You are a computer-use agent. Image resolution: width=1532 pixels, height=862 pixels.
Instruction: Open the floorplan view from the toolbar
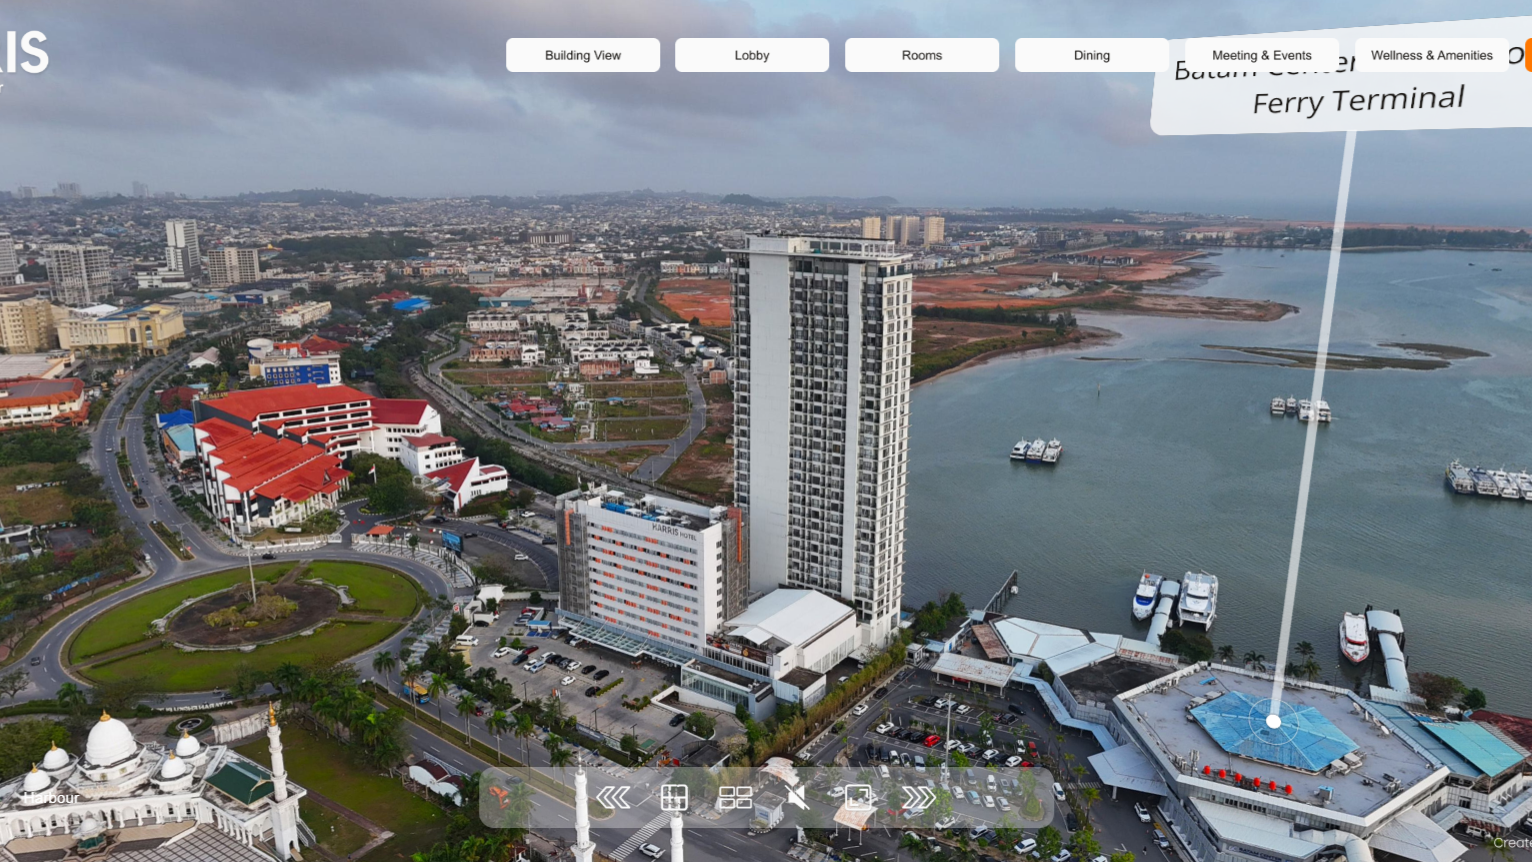(x=674, y=797)
